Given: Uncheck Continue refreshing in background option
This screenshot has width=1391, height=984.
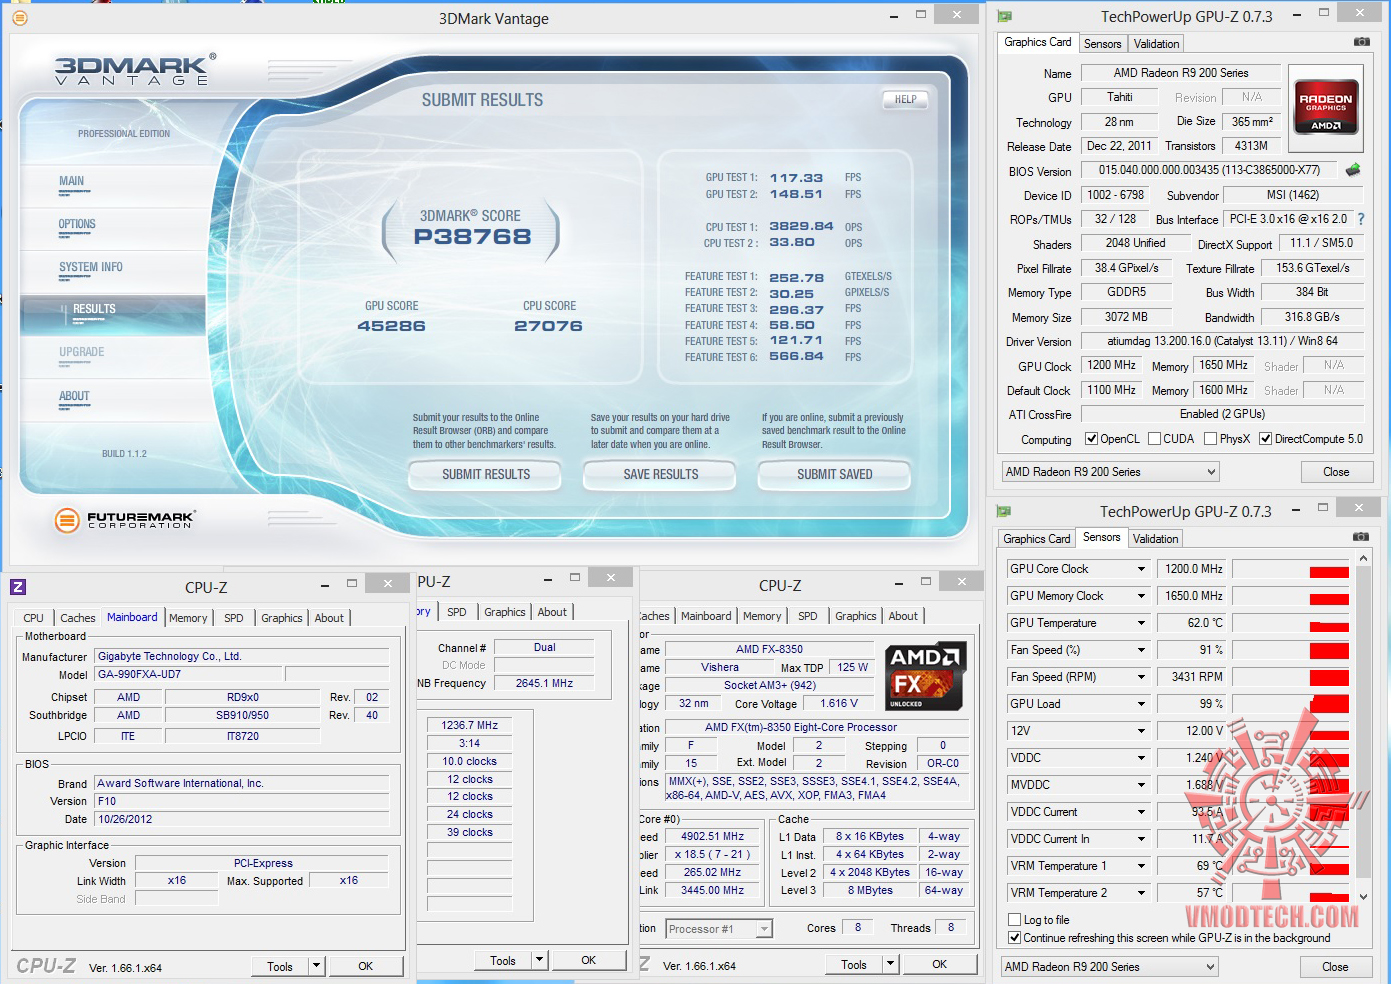Looking at the screenshot, I should click(x=1015, y=938).
